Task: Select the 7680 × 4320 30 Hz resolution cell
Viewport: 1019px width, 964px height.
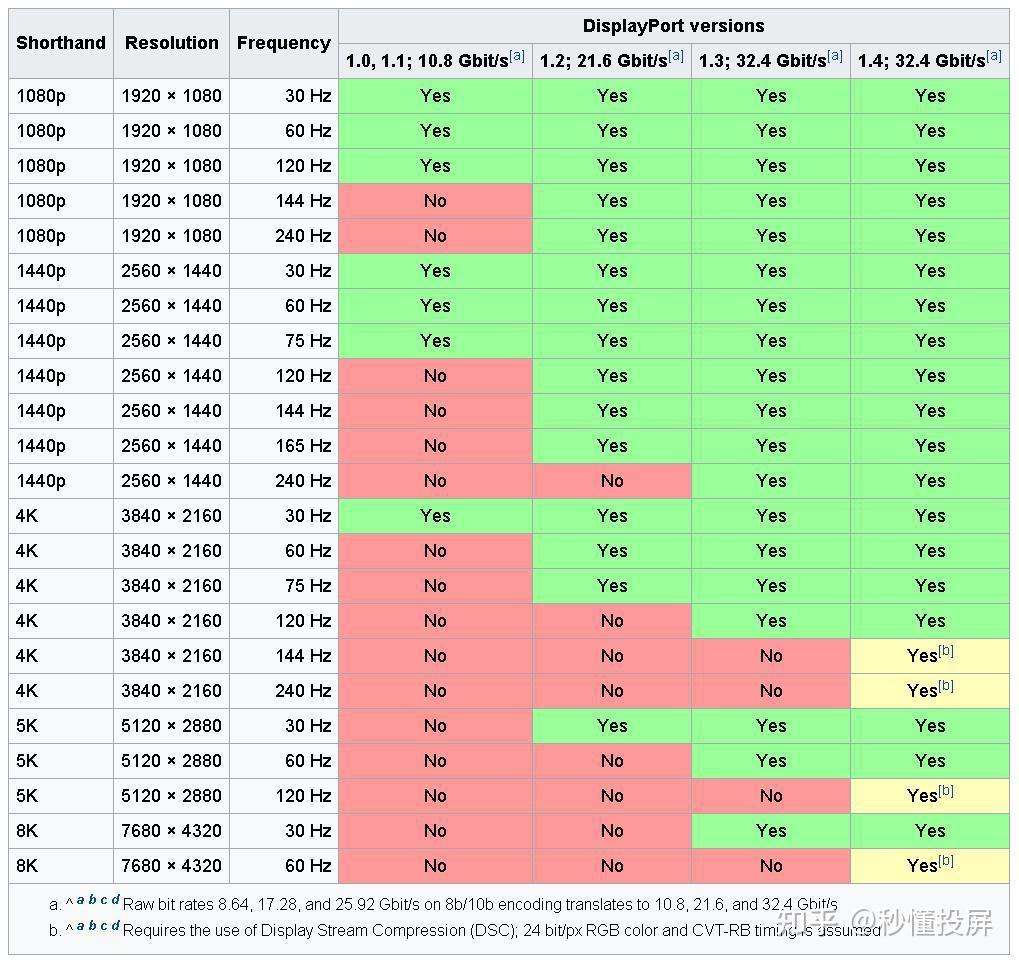Action: coord(172,831)
